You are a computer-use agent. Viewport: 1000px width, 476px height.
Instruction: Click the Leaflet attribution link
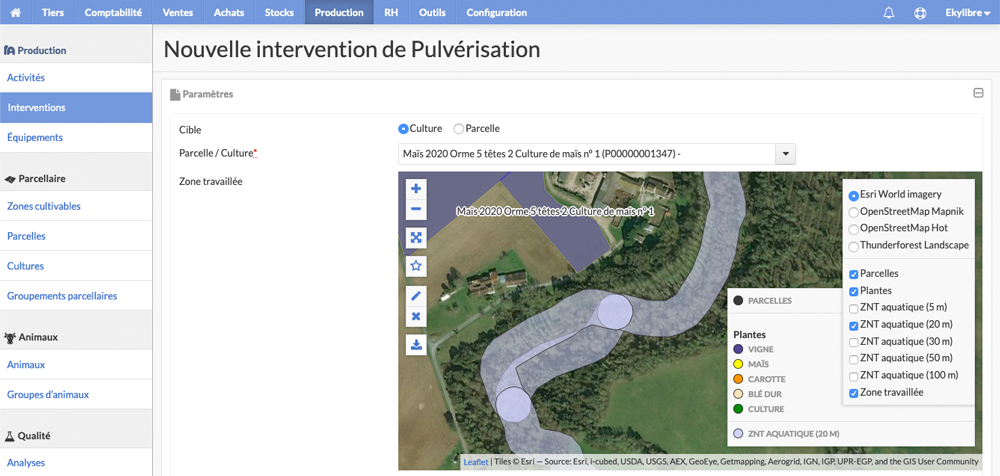coord(476,461)
